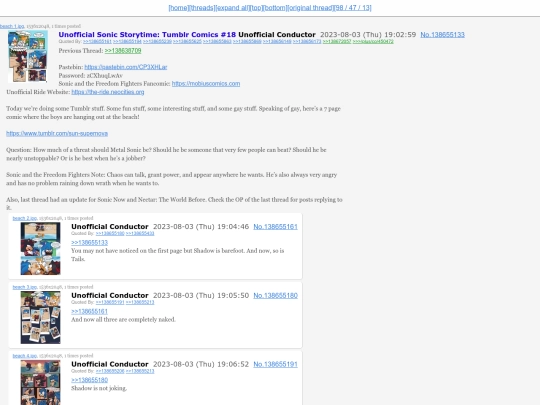Click the paragraph starting 'Sonic and the Freedom Fighters Note'

[x=172, y=179]
